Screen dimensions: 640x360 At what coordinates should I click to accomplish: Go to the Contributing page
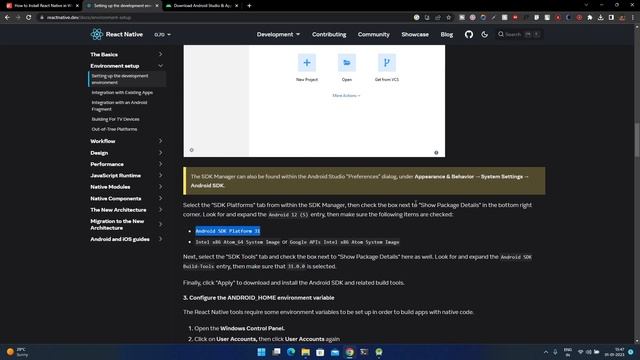pyautogui.click(x=329, y=34)
